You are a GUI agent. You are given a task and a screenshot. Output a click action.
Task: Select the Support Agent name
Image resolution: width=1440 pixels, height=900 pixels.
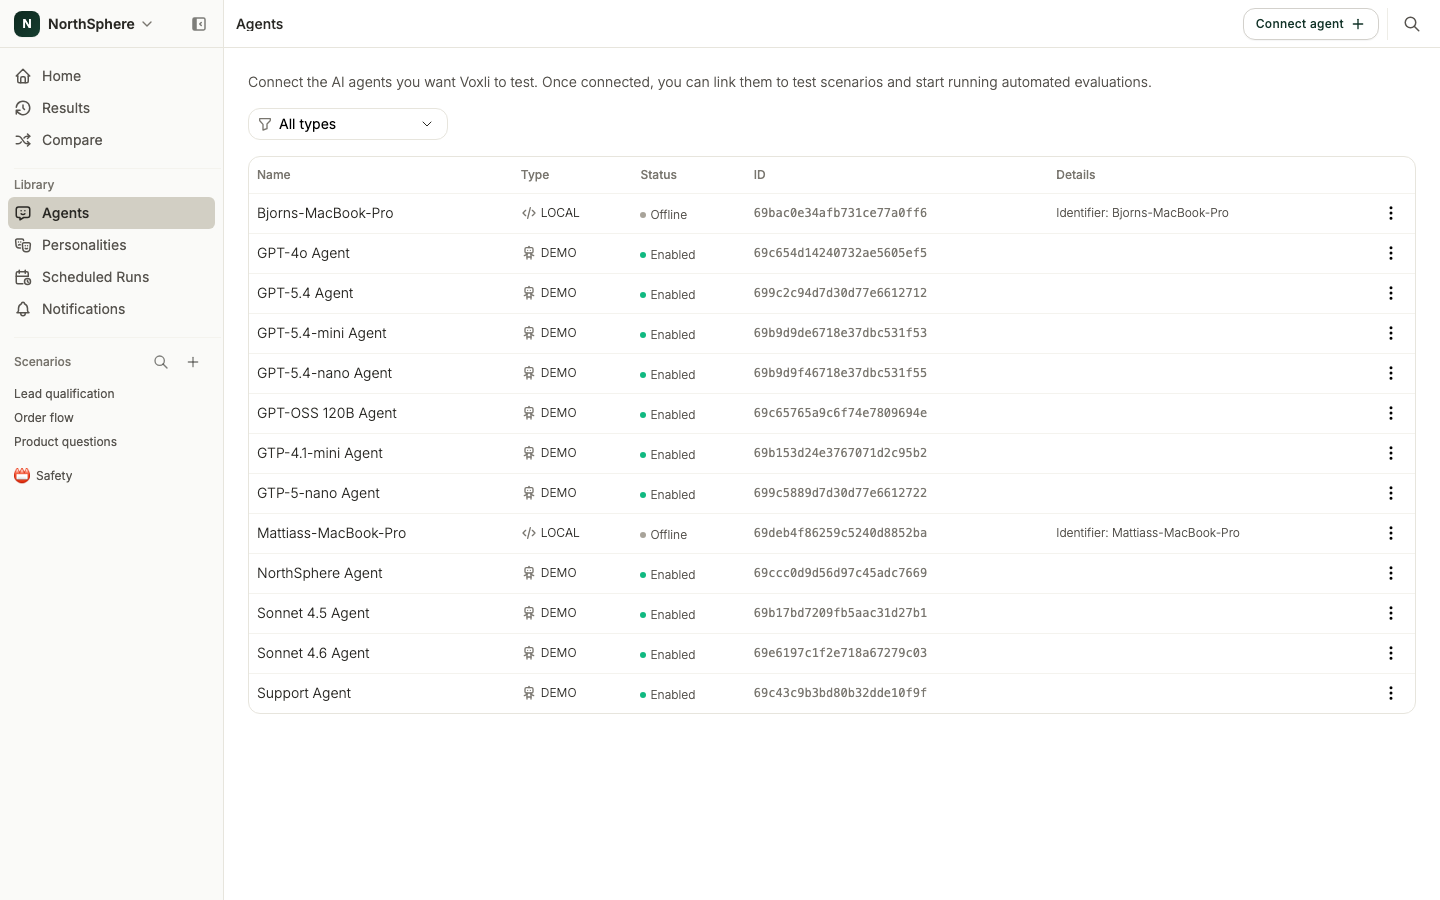(304, 693)
